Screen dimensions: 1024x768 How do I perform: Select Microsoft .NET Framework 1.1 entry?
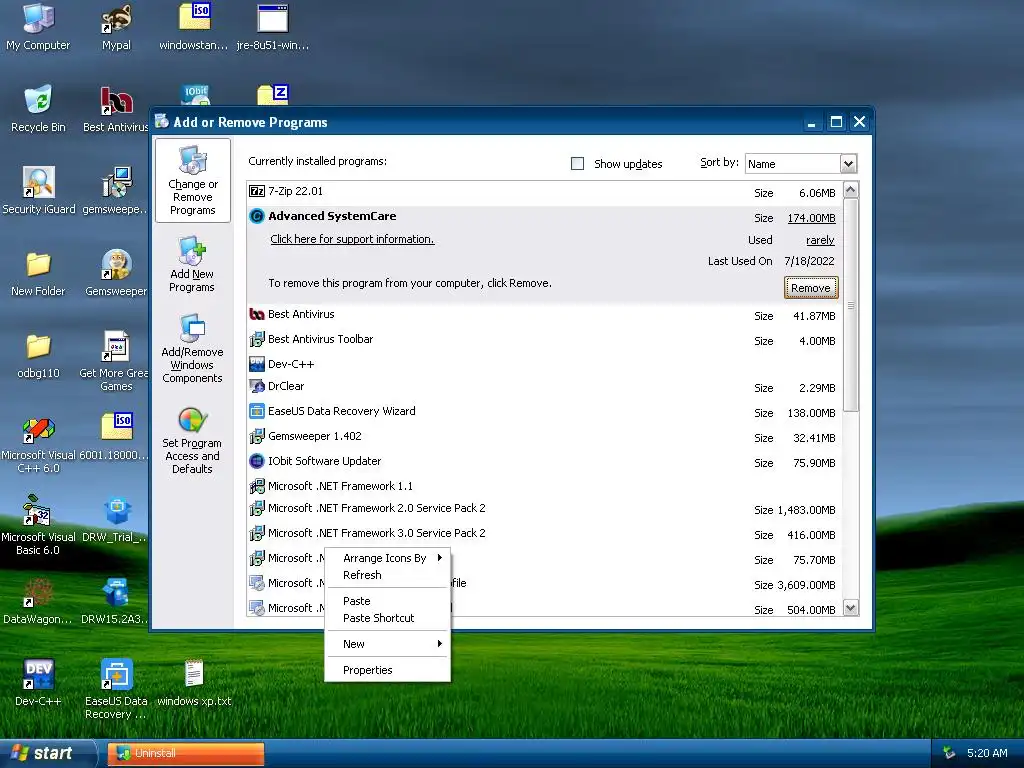coord(545,486)
